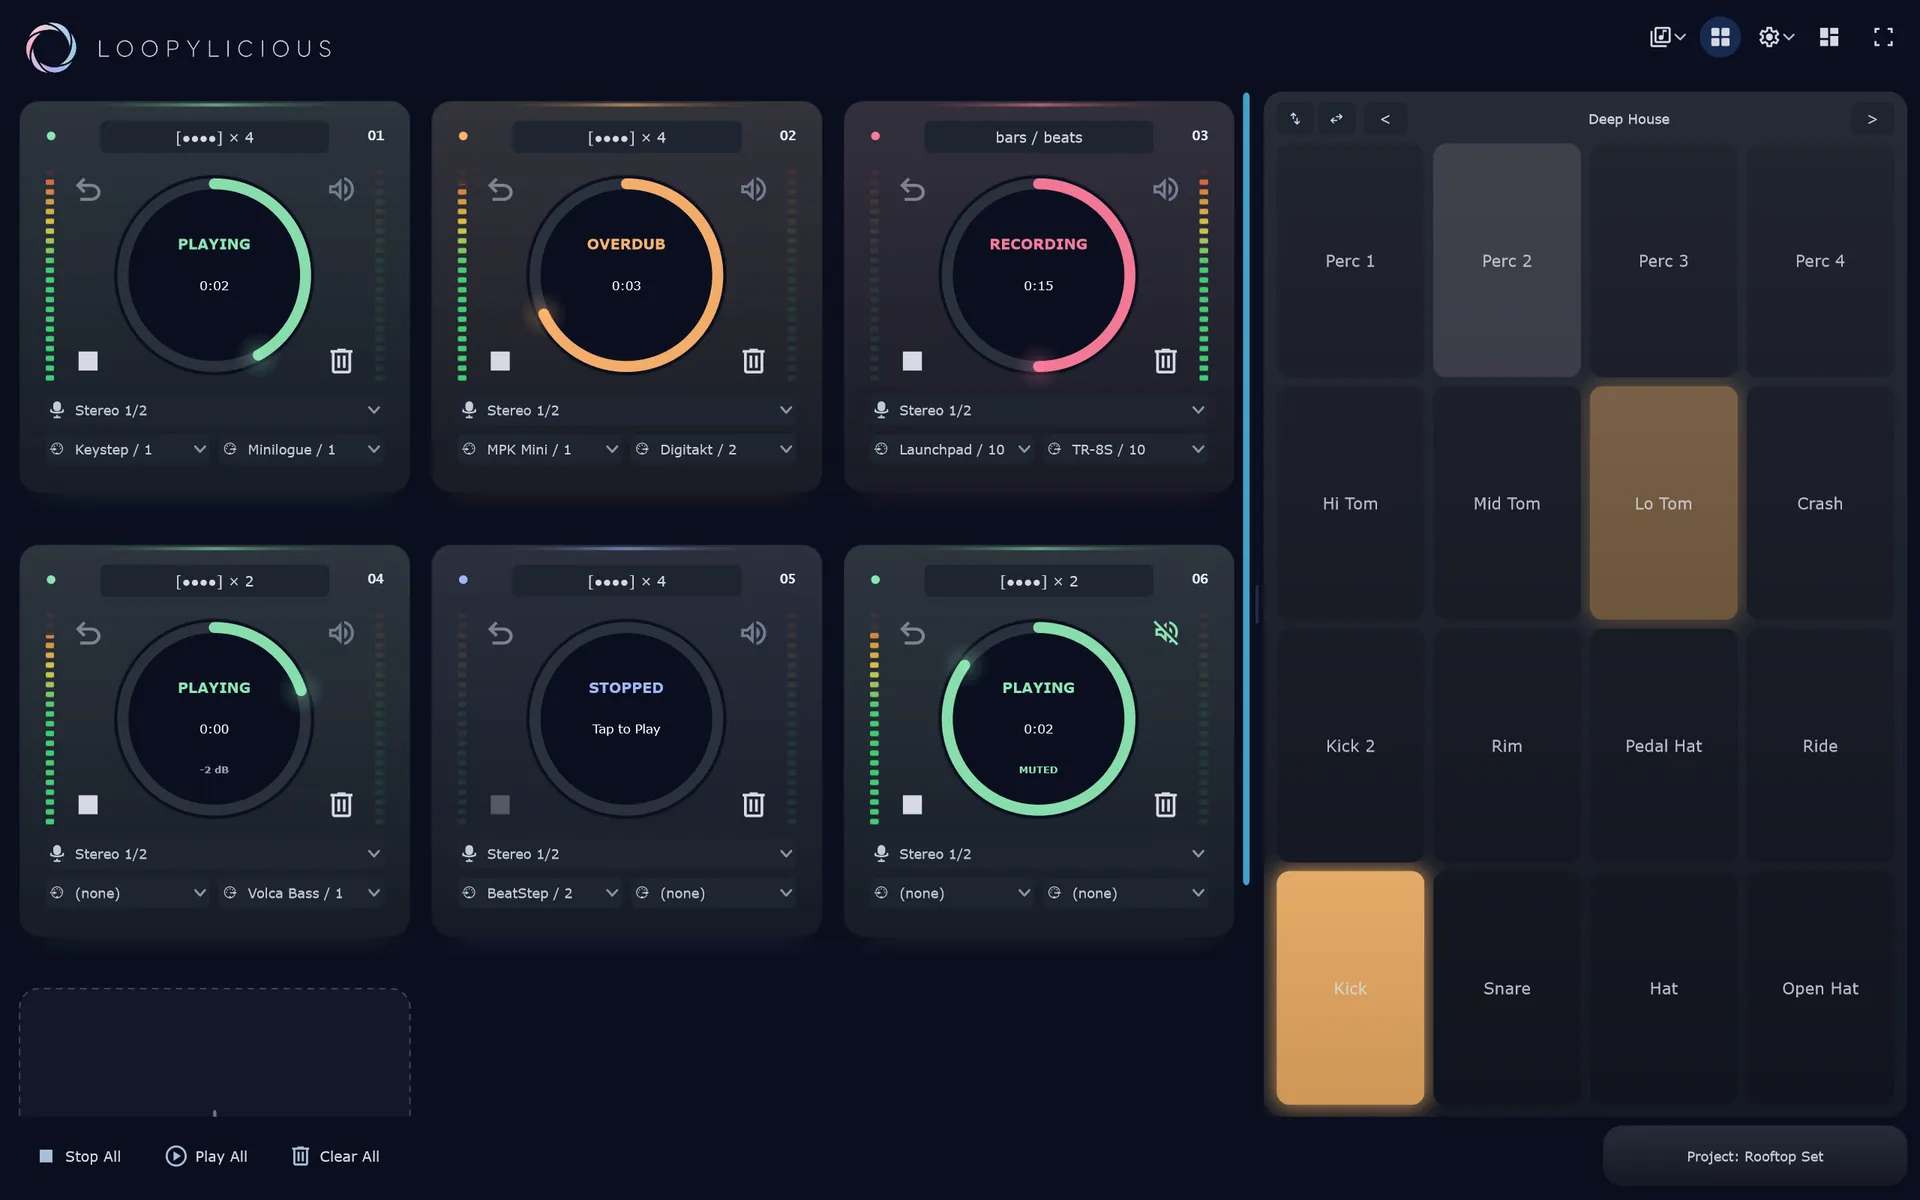The width and height of the screenshot is (1920, 1200).
Task: Click loop 04 length field × 2
Action: pos(214,581)
